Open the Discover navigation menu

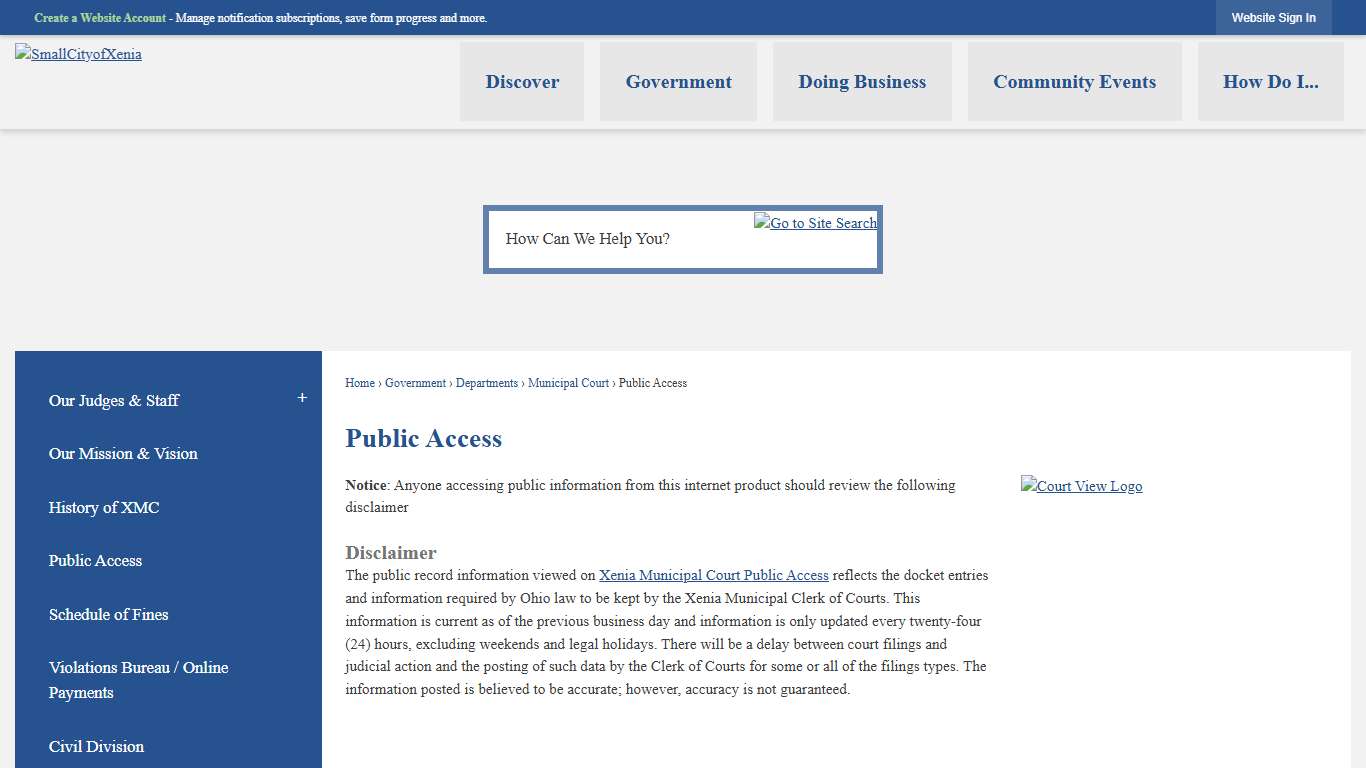click(522, 81)
